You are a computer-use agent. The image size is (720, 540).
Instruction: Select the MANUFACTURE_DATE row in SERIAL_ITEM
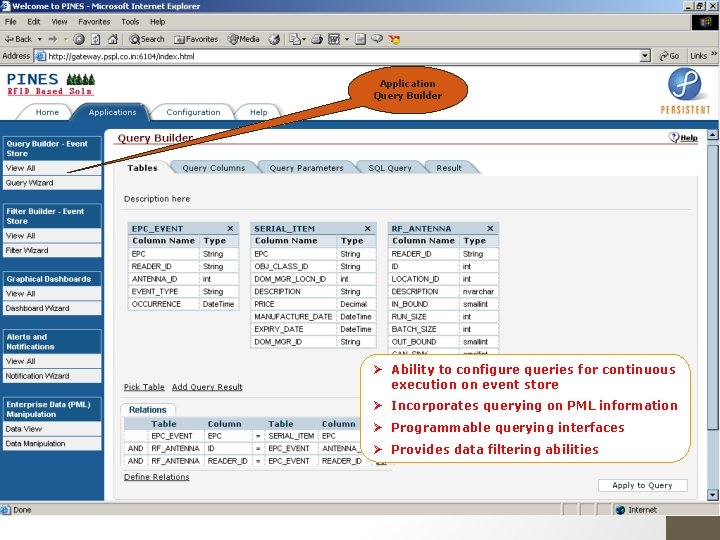pyautogui.click(x=313, y=317)
